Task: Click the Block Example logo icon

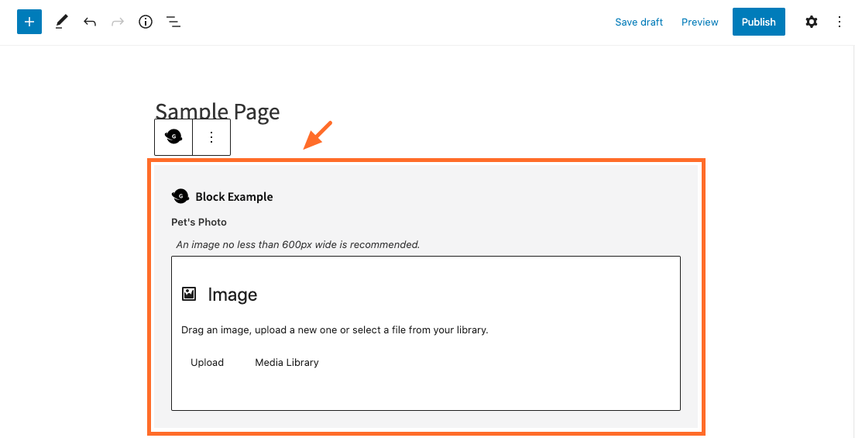Action: [180, 196]
